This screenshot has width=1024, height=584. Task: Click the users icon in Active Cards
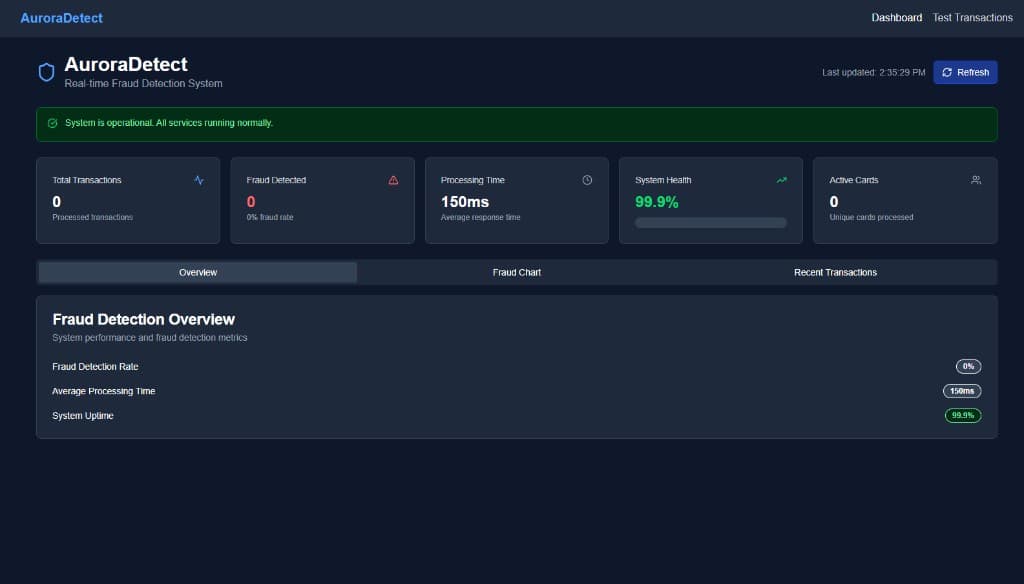[976, 180]
